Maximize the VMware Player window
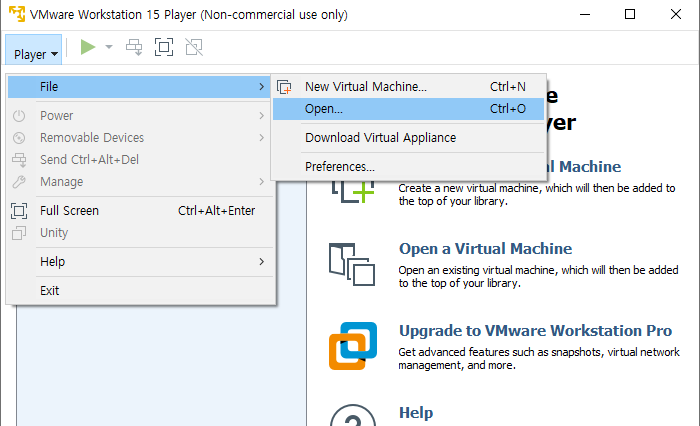 click(630, 14)
